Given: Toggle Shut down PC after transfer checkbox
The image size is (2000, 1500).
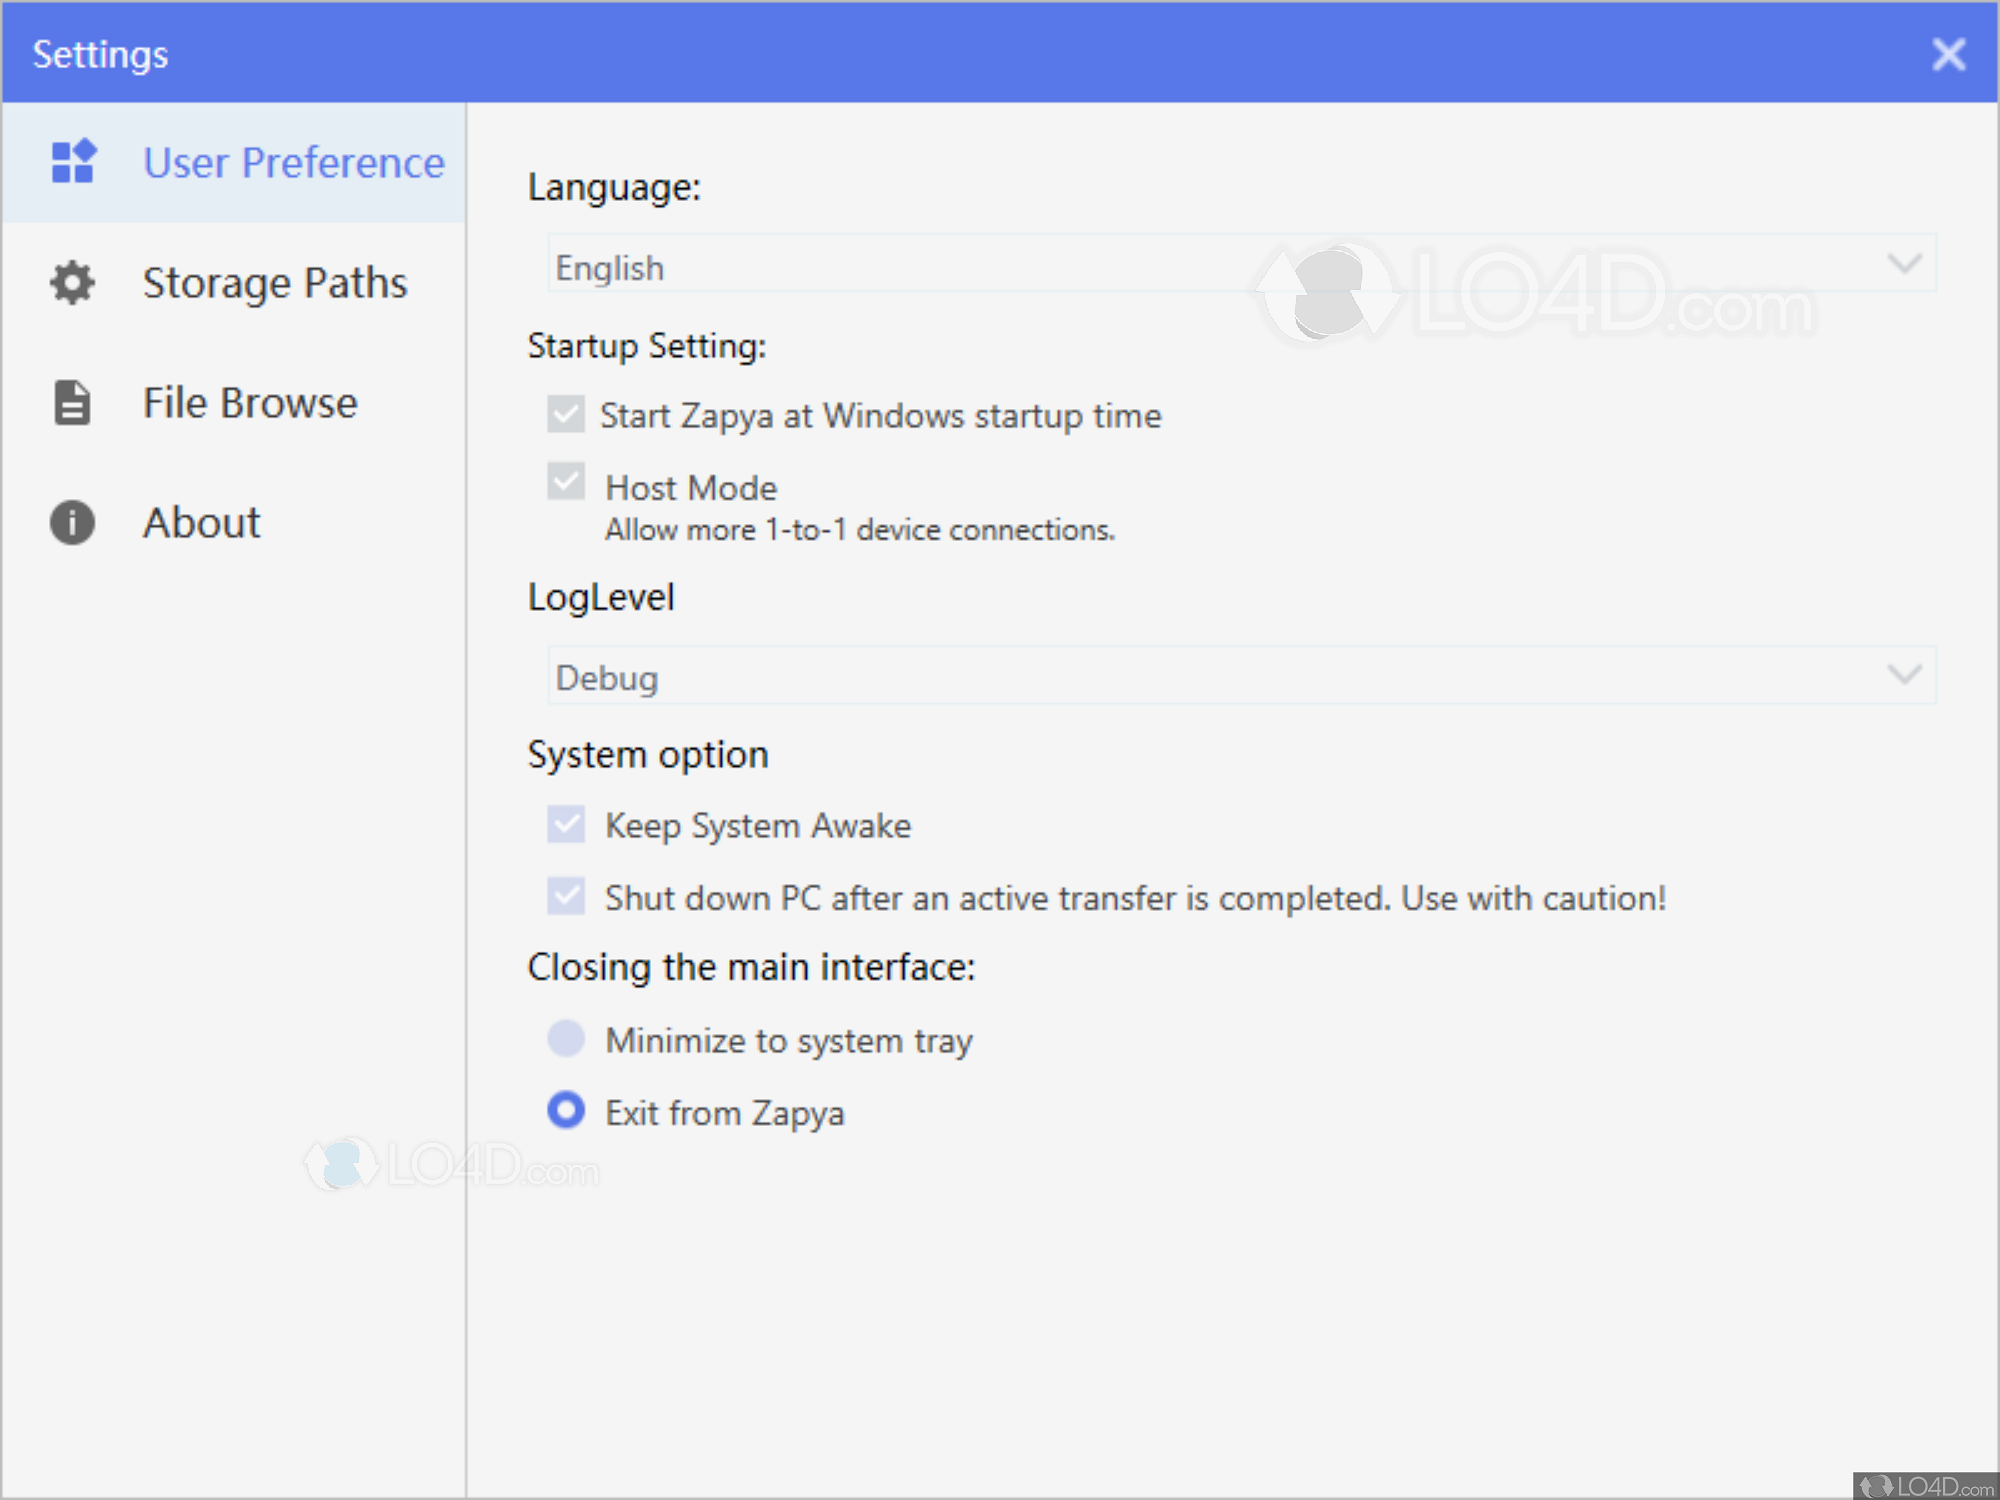Looking at the screenshot, I should pos(566,896).
